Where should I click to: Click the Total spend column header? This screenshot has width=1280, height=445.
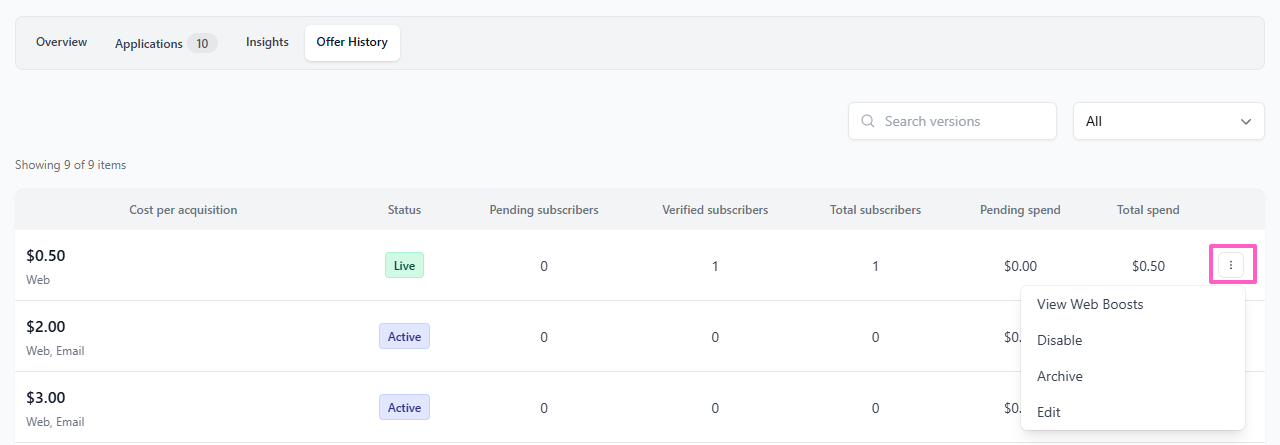[1148, 210]
